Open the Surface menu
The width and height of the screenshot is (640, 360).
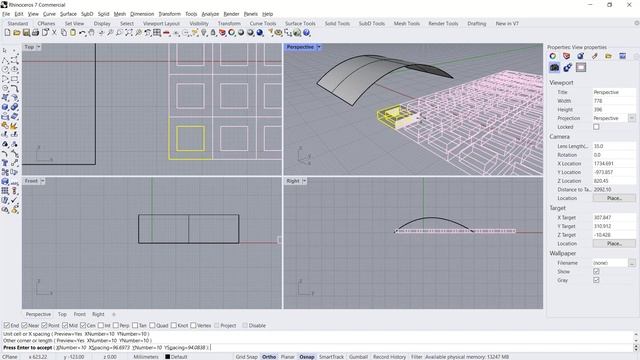[68, 14]
